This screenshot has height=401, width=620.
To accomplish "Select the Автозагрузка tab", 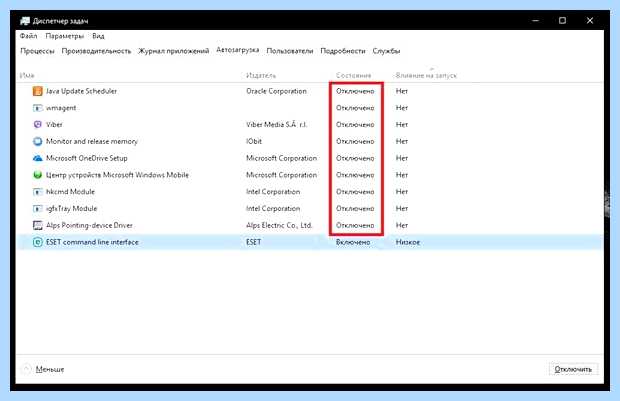I will tap(238, 50).
